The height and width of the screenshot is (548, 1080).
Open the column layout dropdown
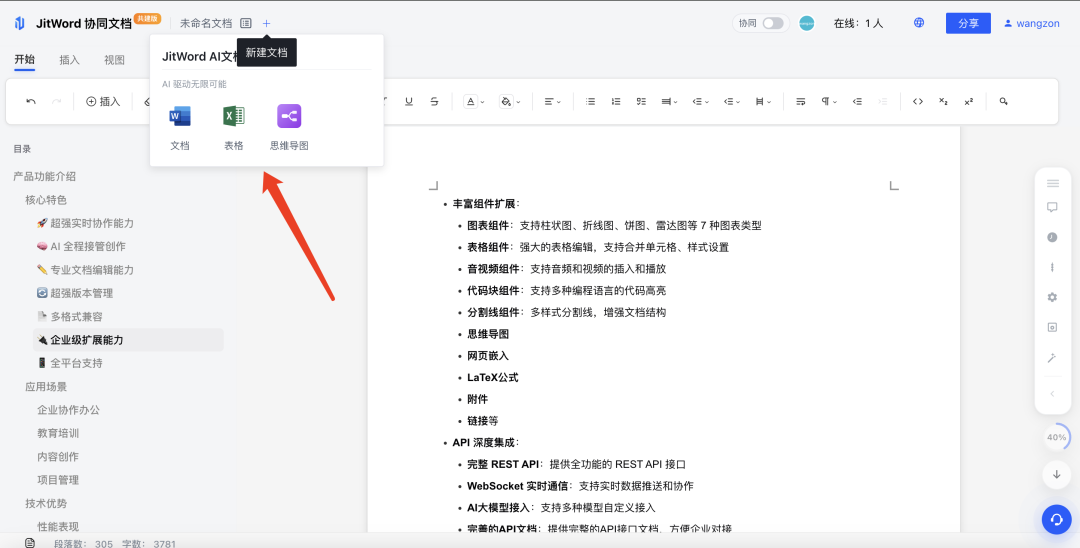pos(763,101)
